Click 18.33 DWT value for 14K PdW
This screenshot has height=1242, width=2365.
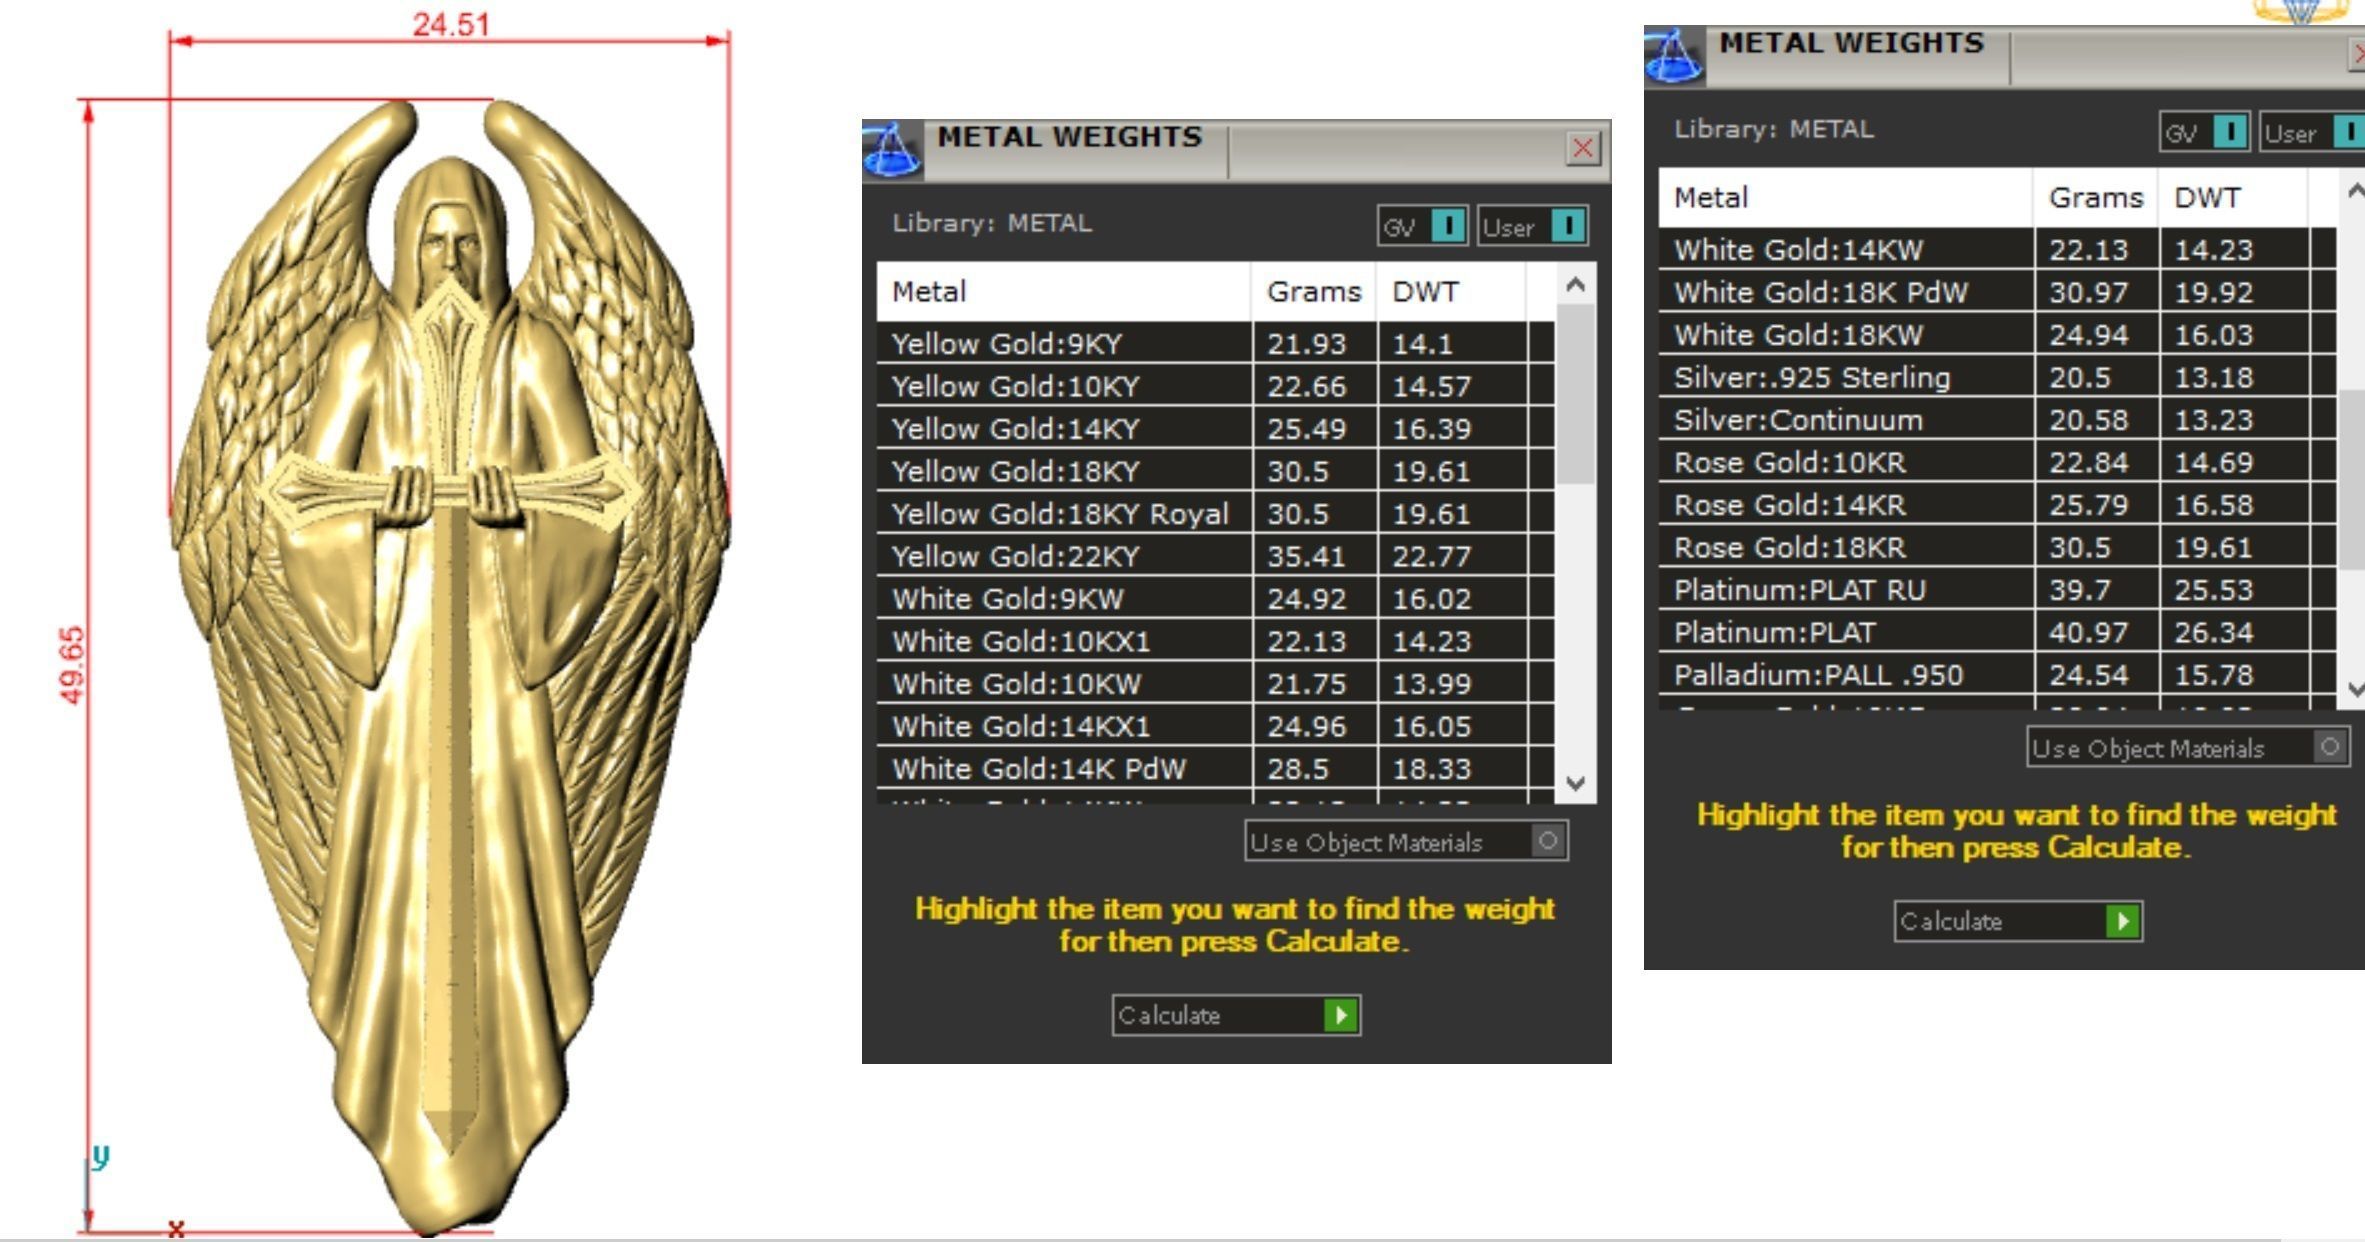tap(1431, 769)
